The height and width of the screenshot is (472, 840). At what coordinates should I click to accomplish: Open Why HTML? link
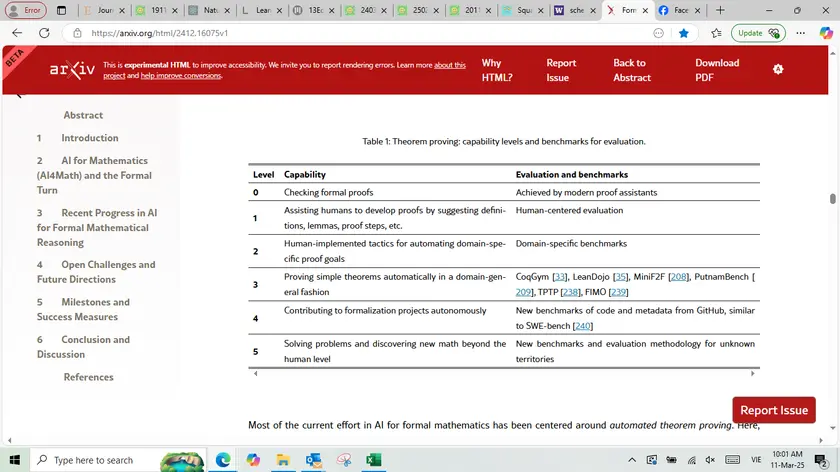[x=497, y=70]
